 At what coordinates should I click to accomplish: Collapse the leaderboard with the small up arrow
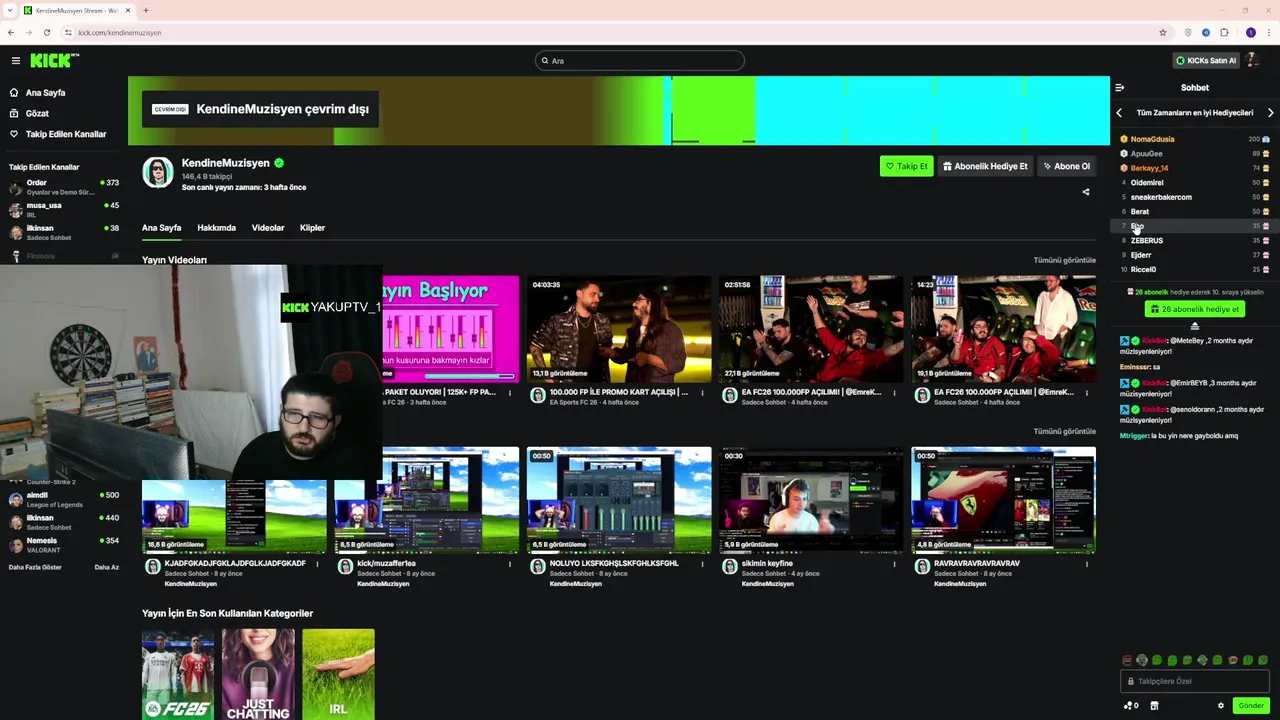[1194, 327]
